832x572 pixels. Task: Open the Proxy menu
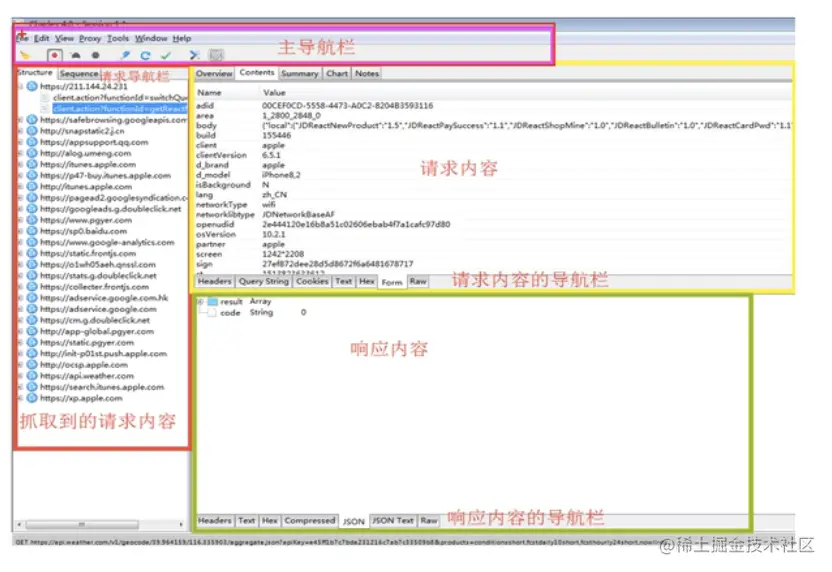[x=90, y=38]
